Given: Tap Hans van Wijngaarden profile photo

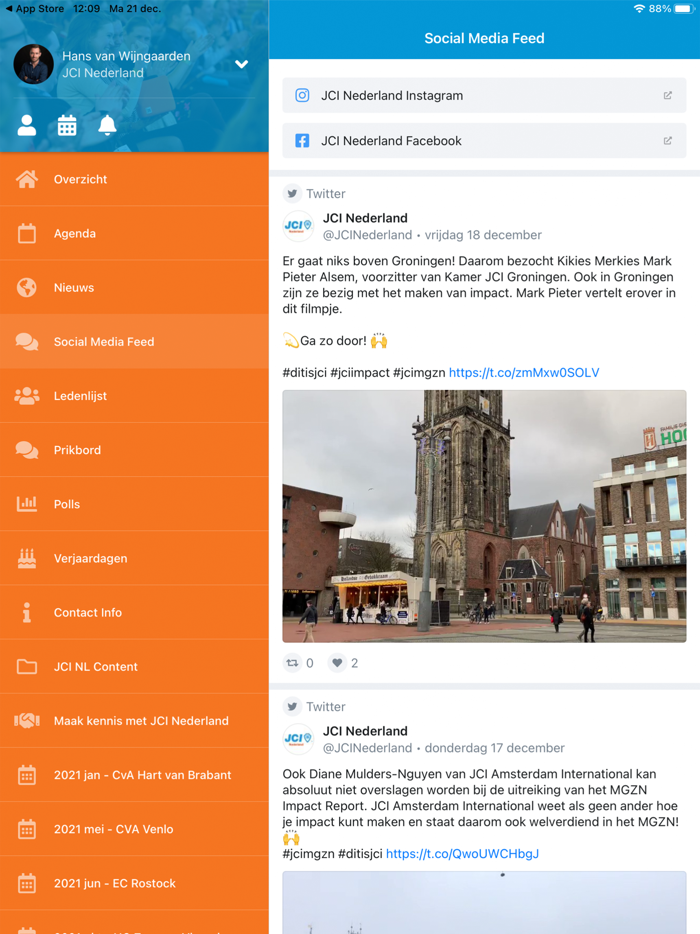Looking at the screenshot, I should (x=33, y=64).
